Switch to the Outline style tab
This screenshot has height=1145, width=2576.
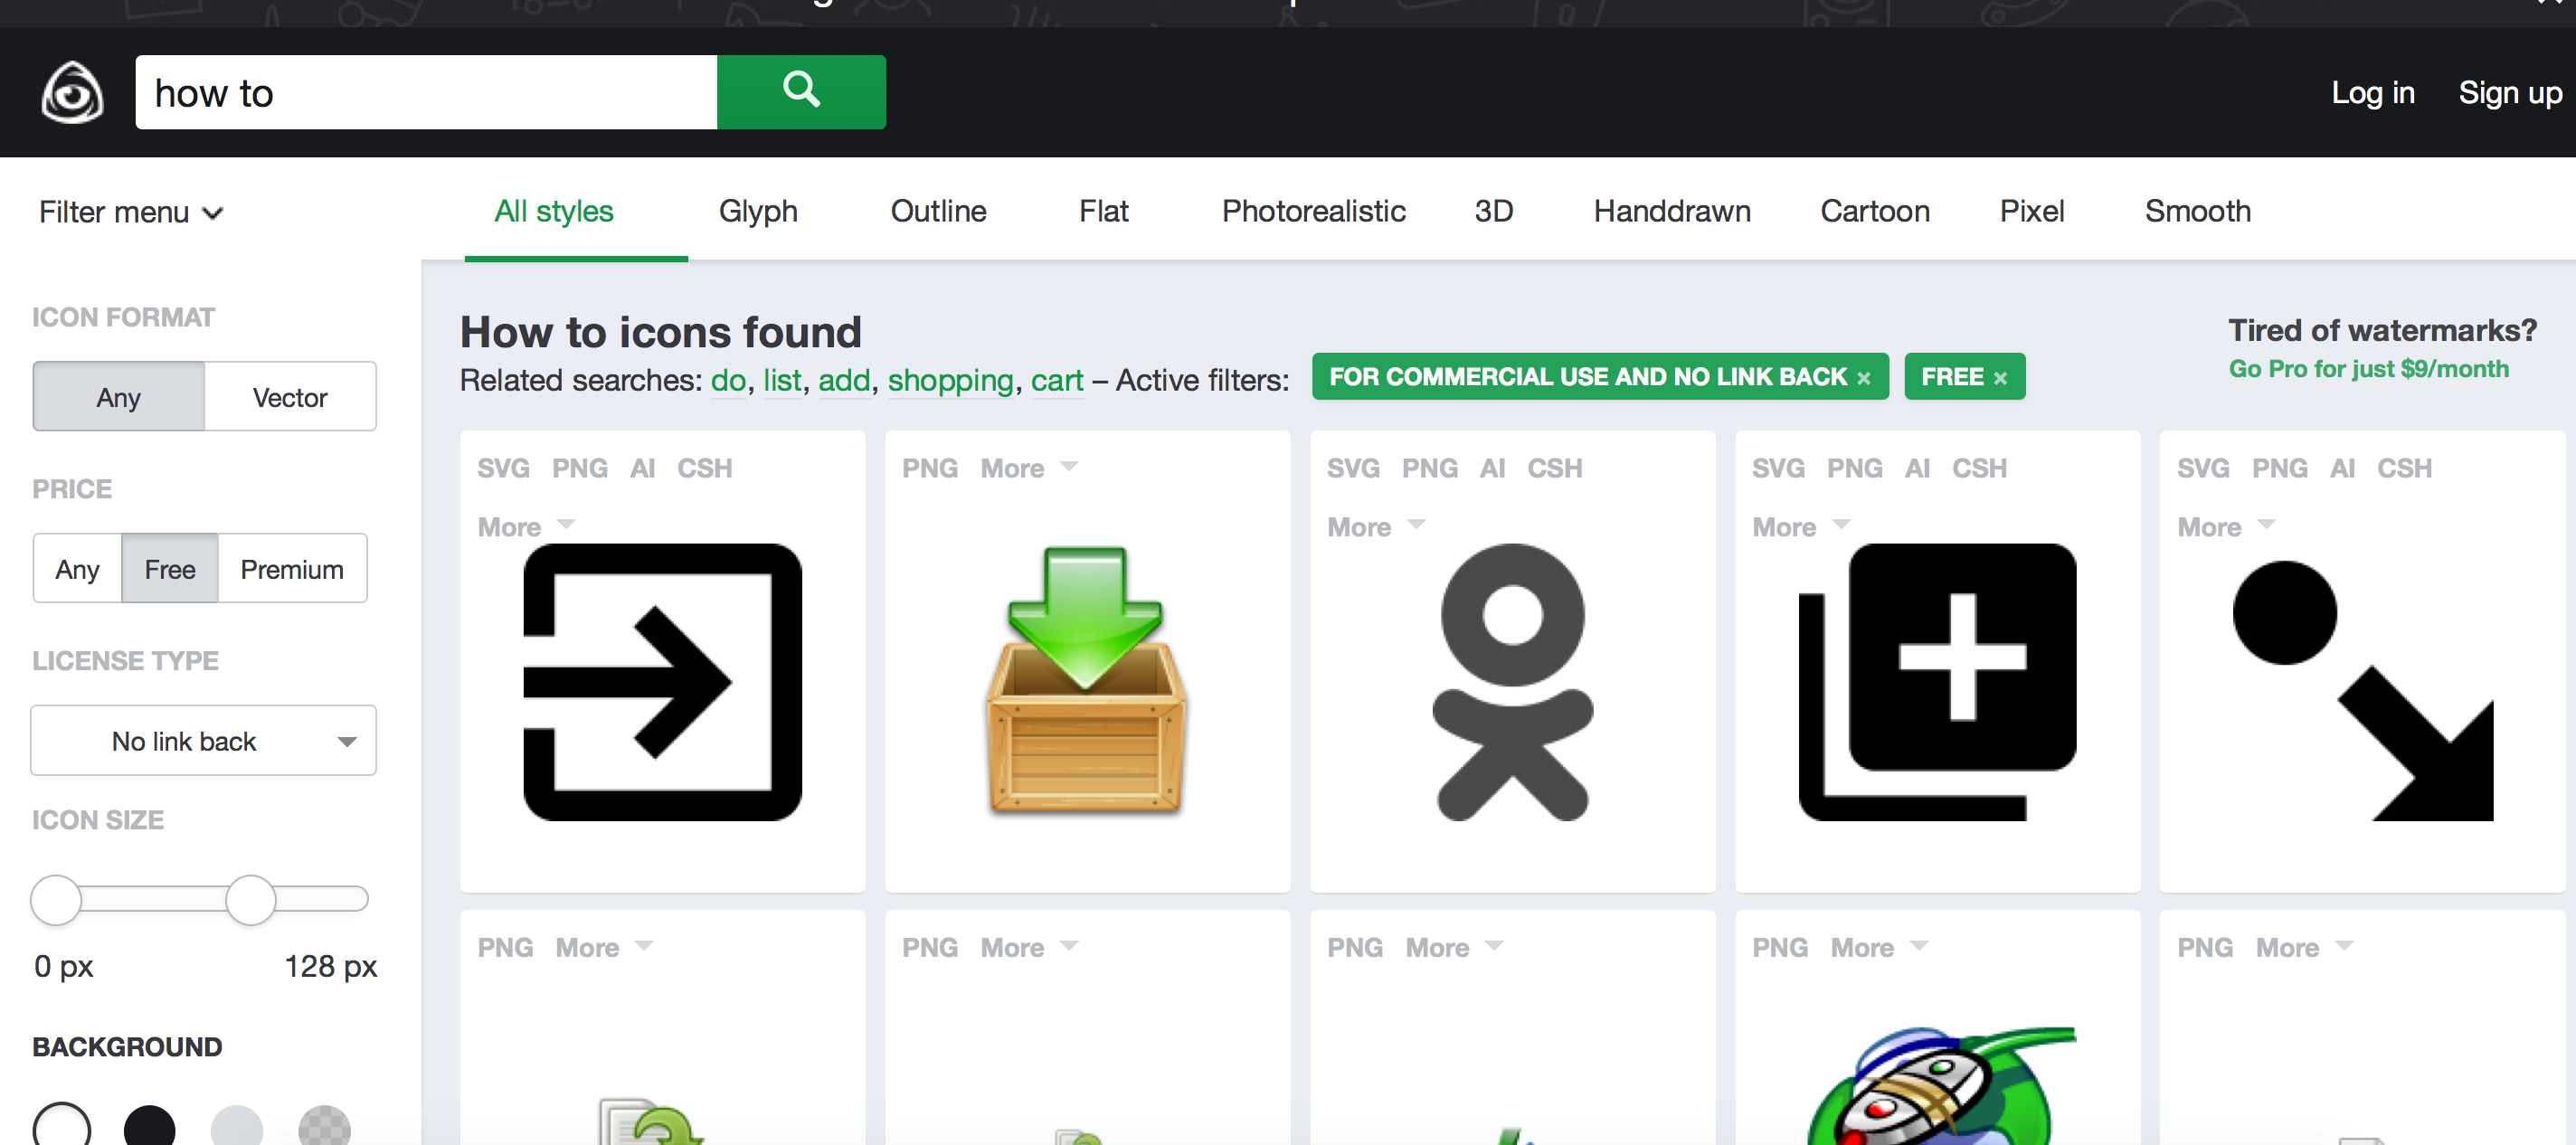coord(938,211)
